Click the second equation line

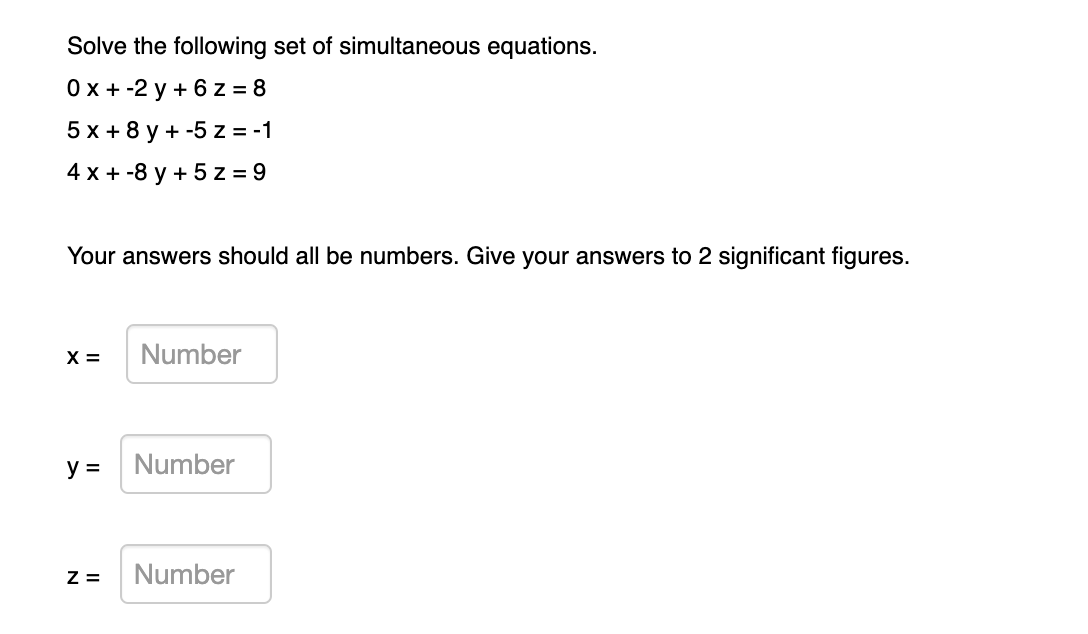[170, 131]
